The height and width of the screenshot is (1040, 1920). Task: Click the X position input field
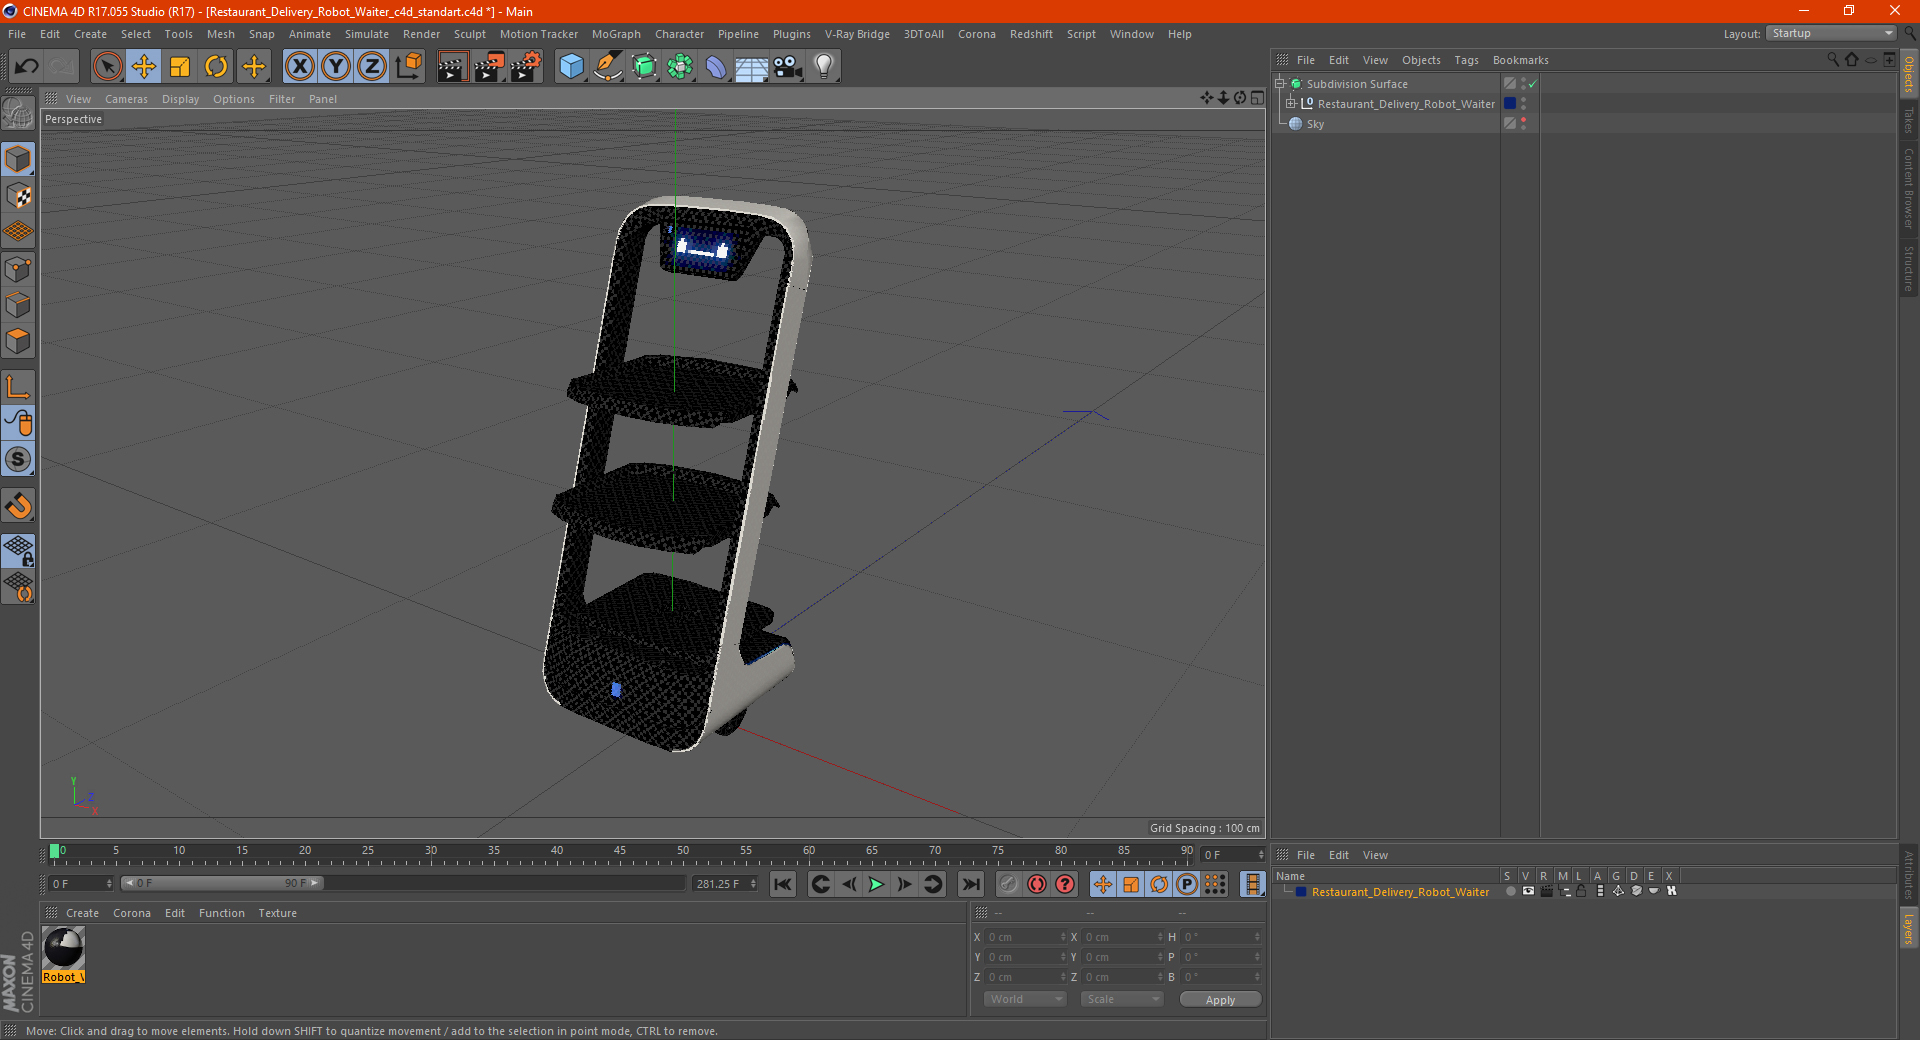[1024, 937]
